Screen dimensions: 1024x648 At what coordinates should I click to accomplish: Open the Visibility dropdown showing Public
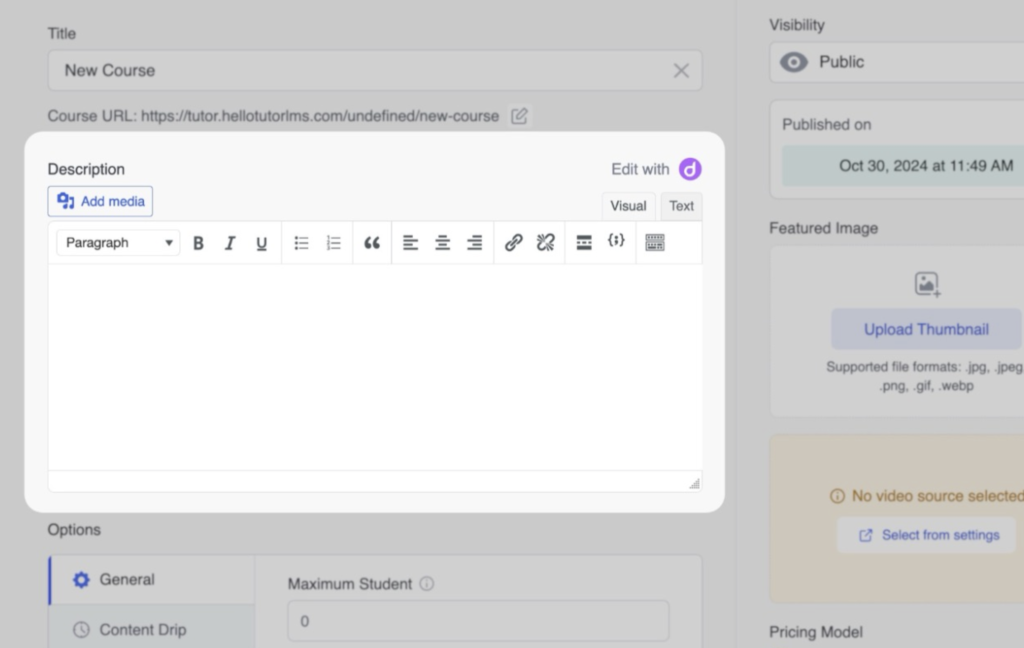tap(895, 62)
